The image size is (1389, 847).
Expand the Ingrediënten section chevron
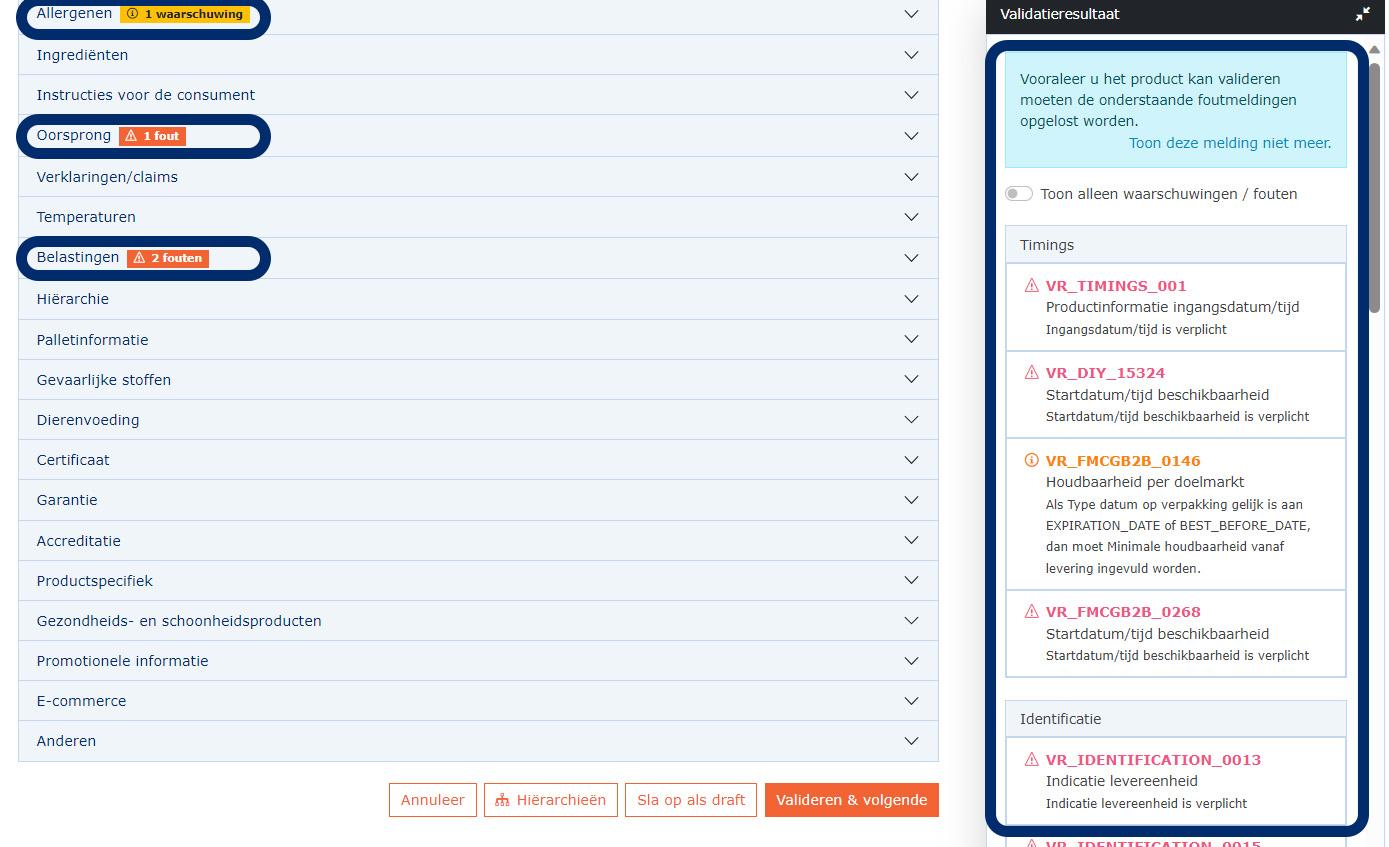[x=910, y=55]
